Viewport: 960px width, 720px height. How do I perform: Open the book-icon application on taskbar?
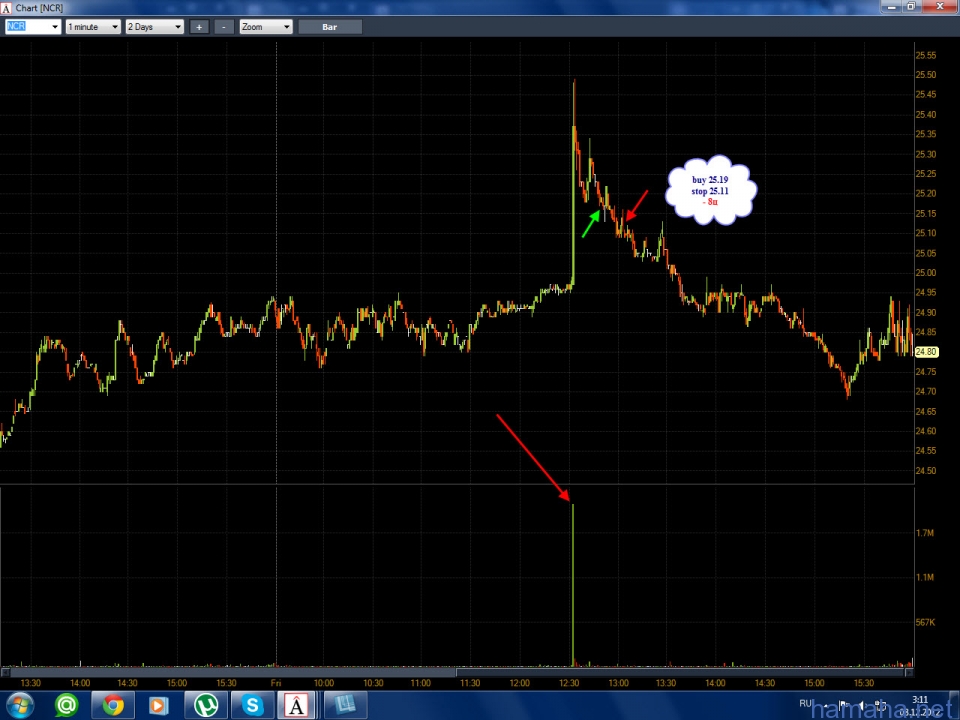[343, 705]
